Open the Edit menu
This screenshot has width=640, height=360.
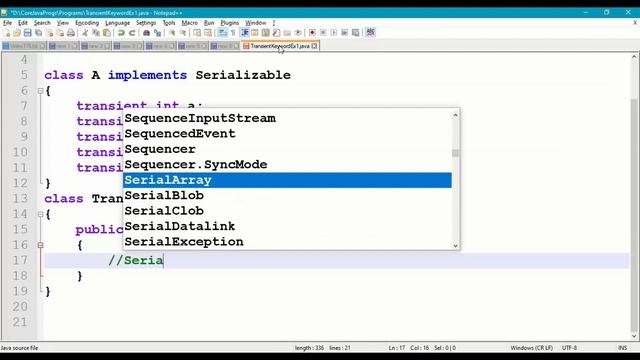[x=23, y=23]
